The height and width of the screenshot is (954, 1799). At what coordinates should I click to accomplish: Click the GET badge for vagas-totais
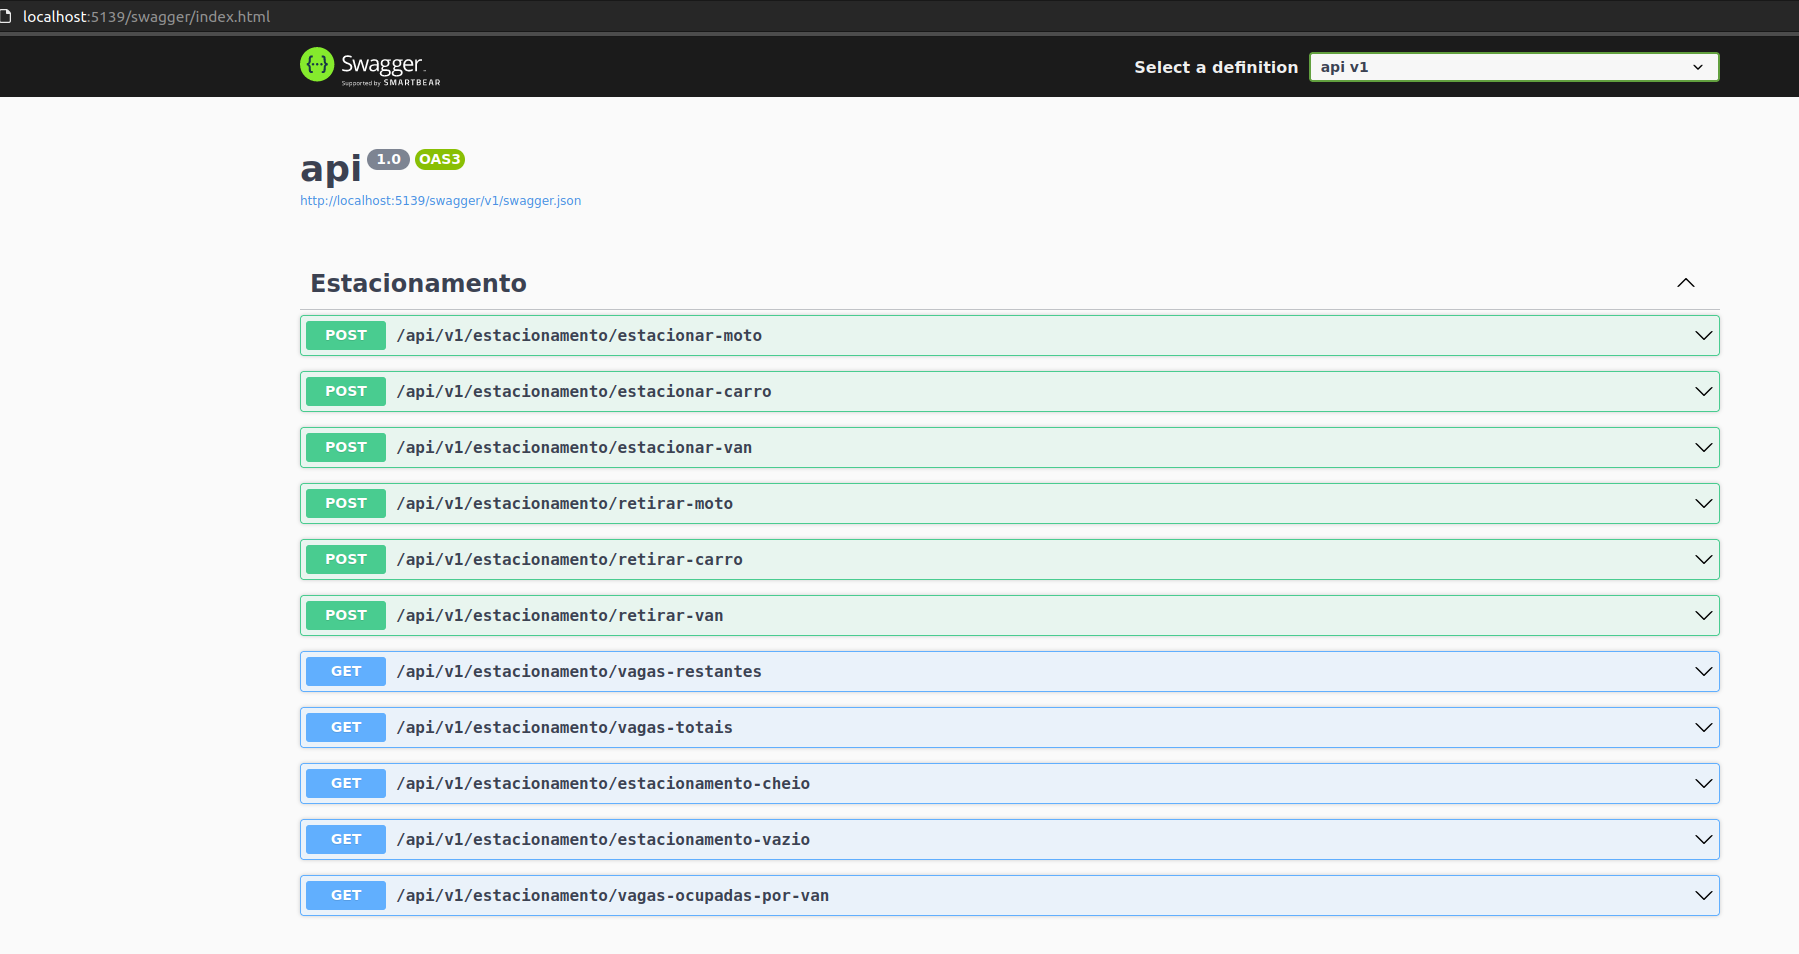(x=346, y=728)
